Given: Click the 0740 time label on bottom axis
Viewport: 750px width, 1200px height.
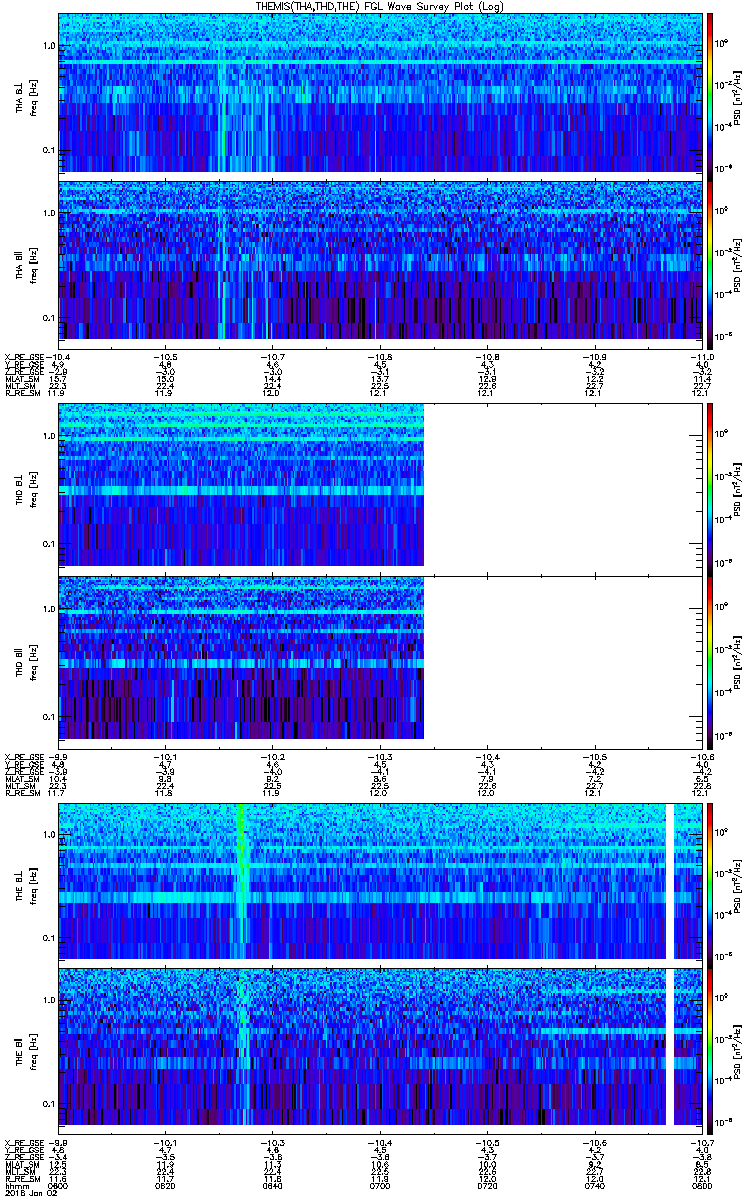Looking at the screenshot, I should tap(594, 1186).
